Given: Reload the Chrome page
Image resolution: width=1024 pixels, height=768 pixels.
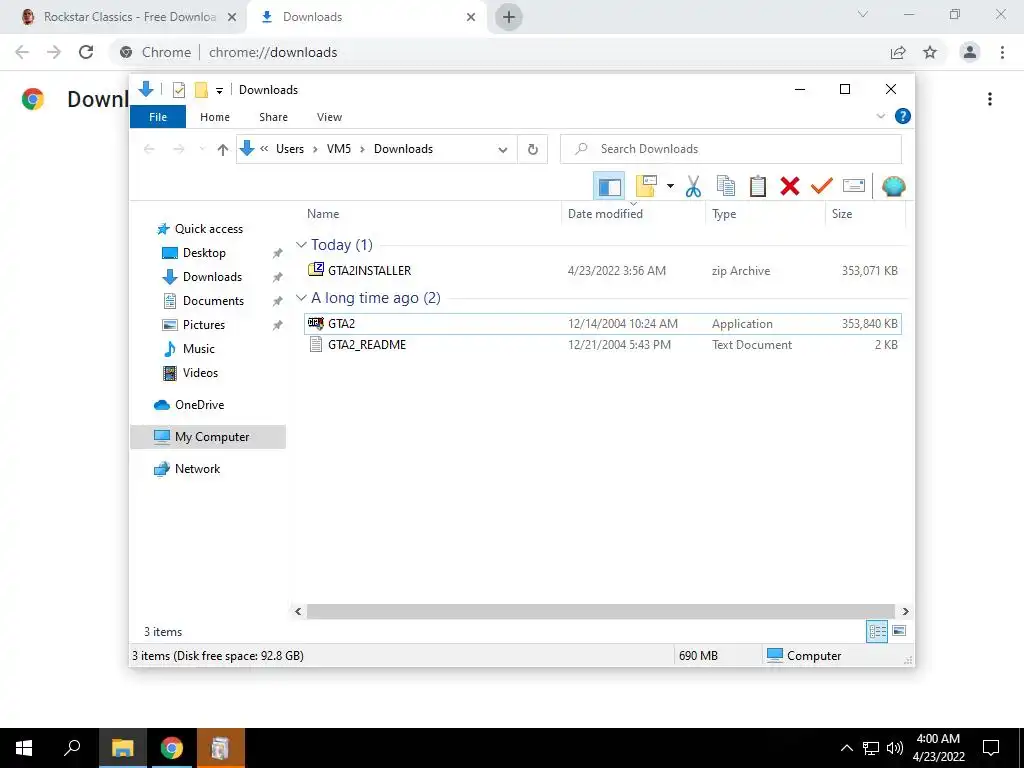Looking at the screenshot, I should click(86, 52).
